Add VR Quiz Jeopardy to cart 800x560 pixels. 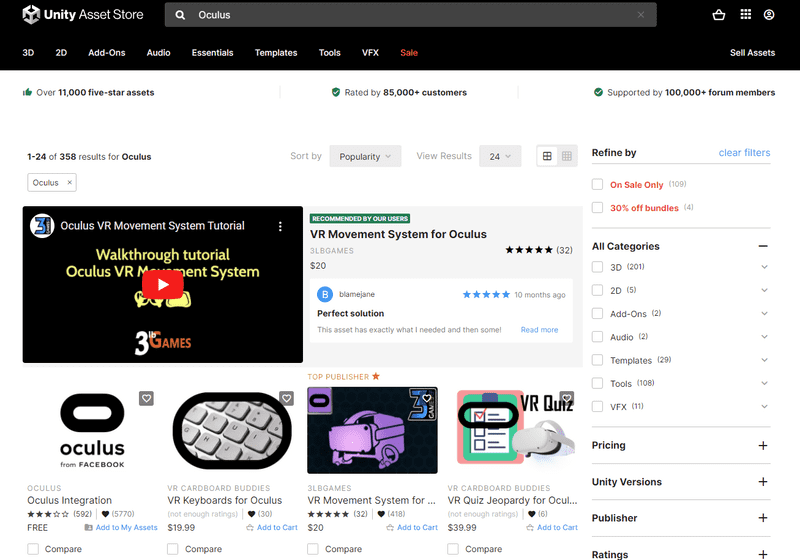tap(552, 527)
